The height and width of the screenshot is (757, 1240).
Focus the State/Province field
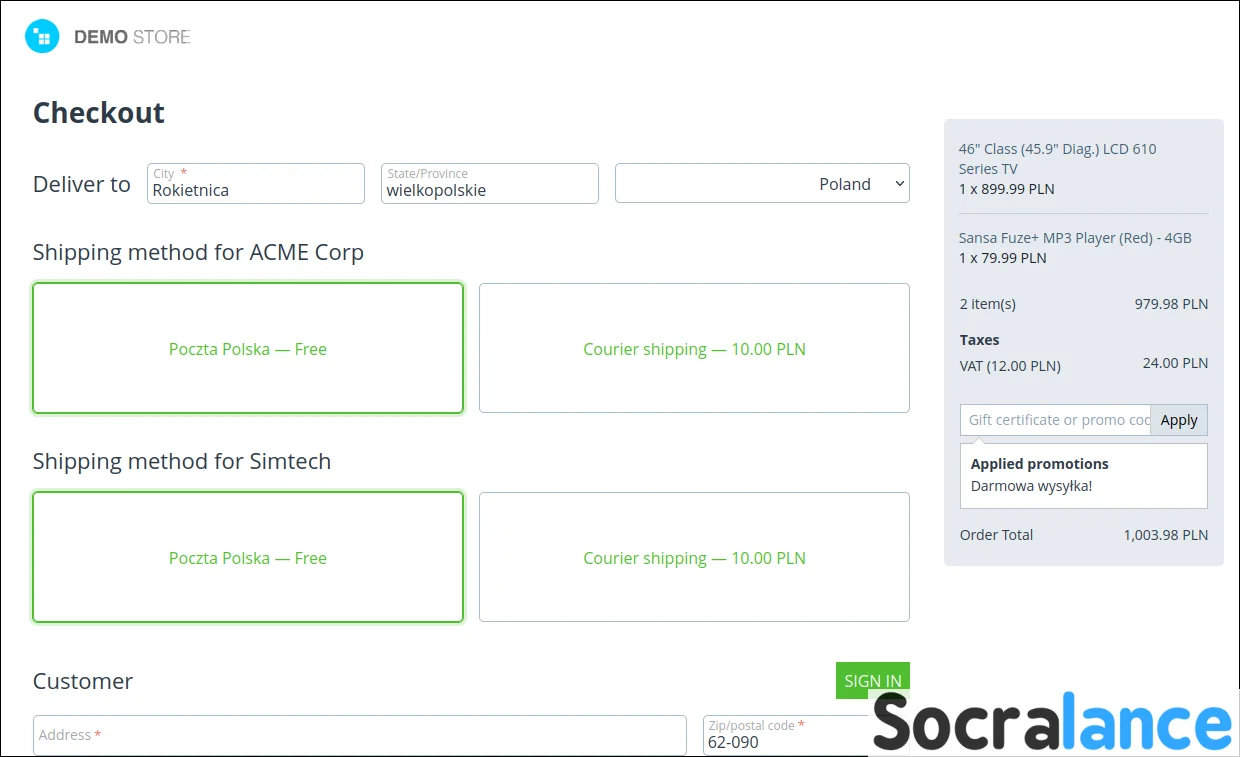pyautogui.click(x=490, y=183)
